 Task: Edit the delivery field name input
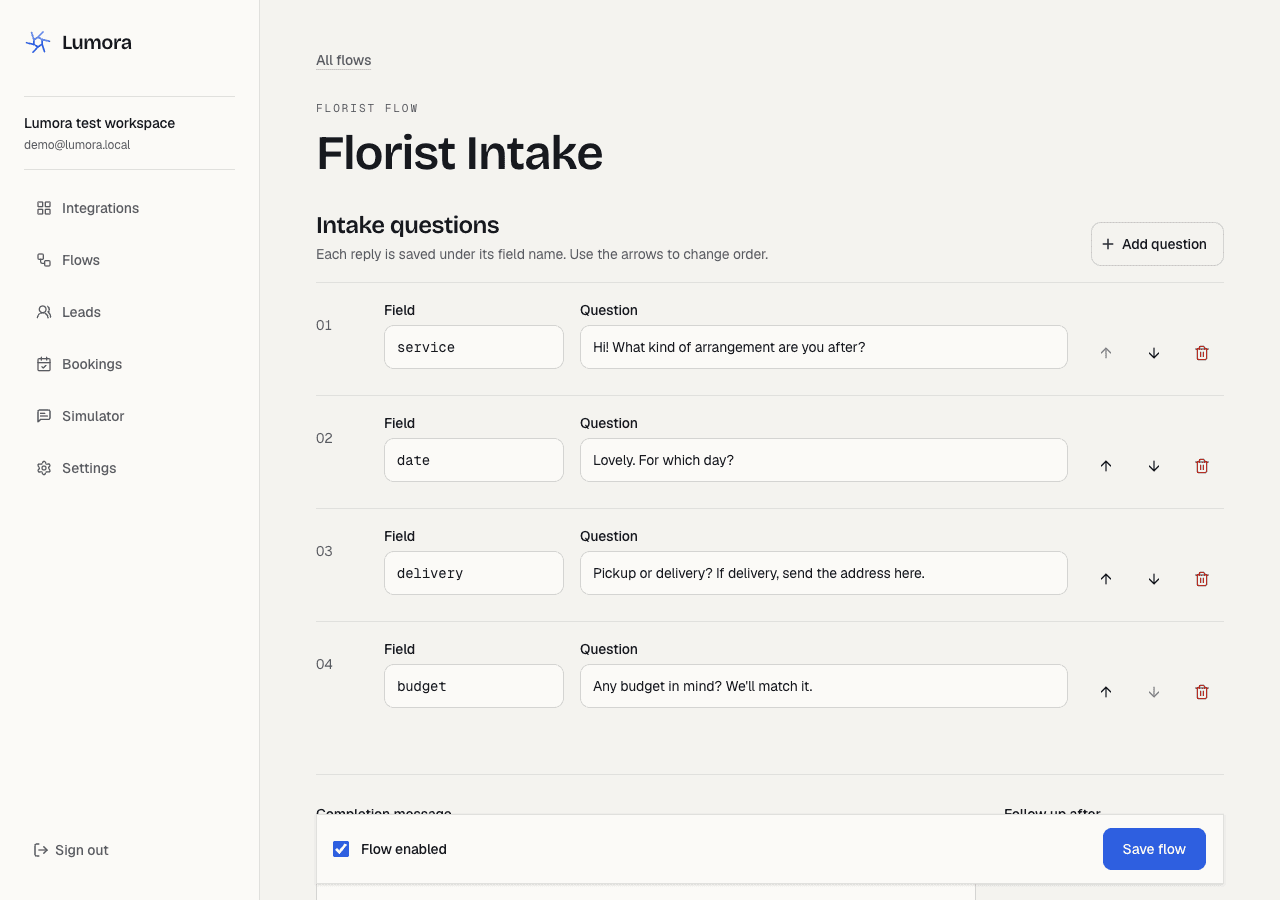pyautogui.click(x=474, y=573)
